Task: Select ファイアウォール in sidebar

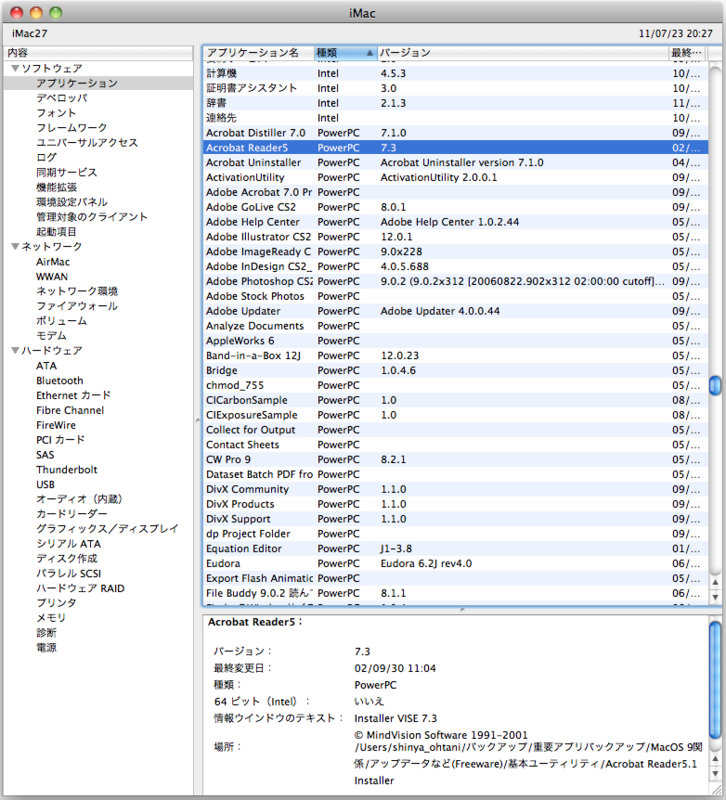Action: [x=77, y=306]
